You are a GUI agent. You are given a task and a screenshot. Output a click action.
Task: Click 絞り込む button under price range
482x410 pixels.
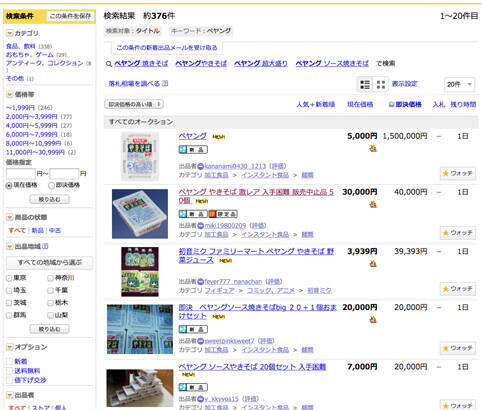pos(49,199)
